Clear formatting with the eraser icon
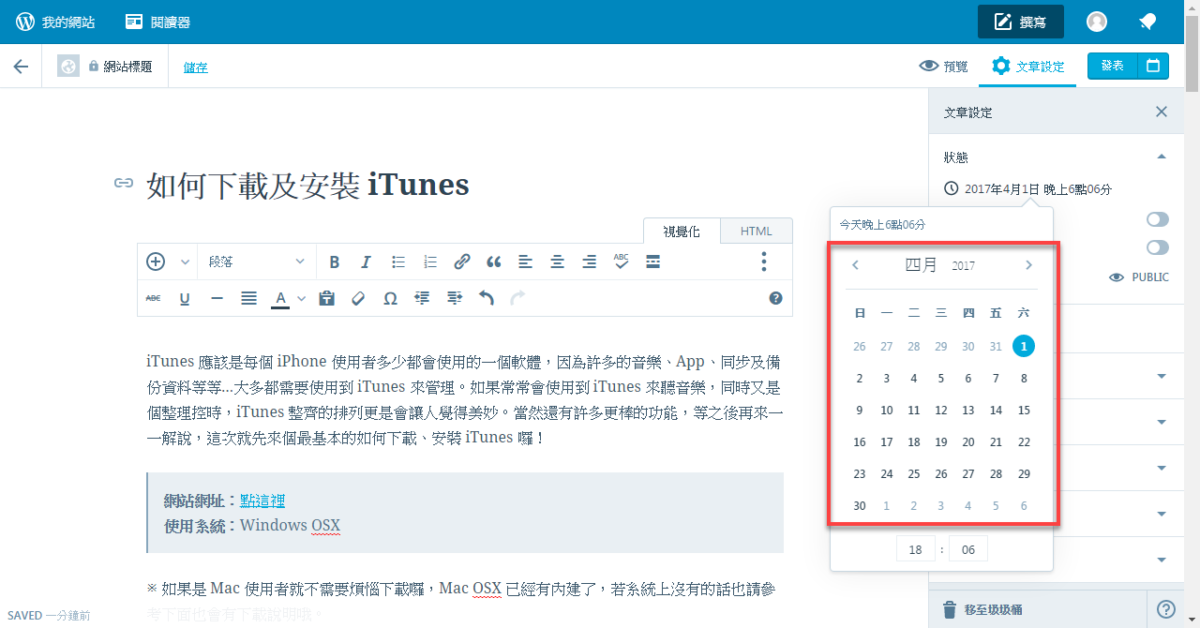Viewport: 1200px width, 628px height. [358, 298]
